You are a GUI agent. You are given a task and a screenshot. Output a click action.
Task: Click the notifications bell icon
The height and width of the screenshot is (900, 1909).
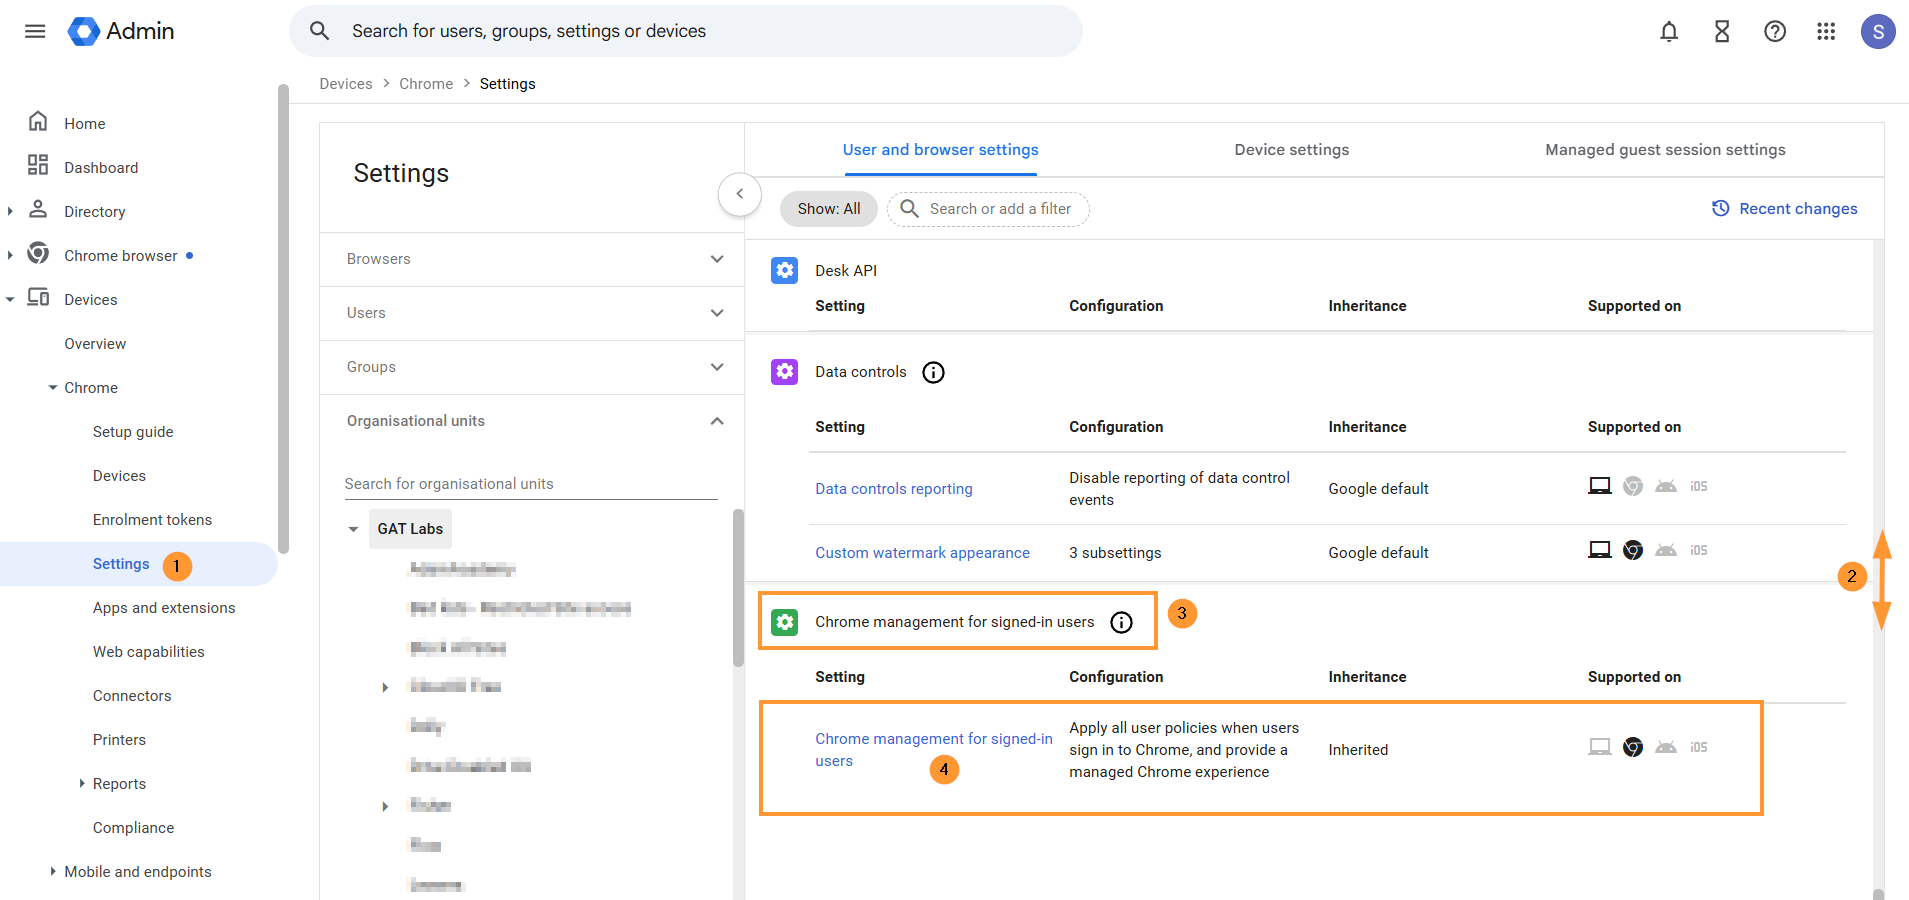coord(1669,31)
